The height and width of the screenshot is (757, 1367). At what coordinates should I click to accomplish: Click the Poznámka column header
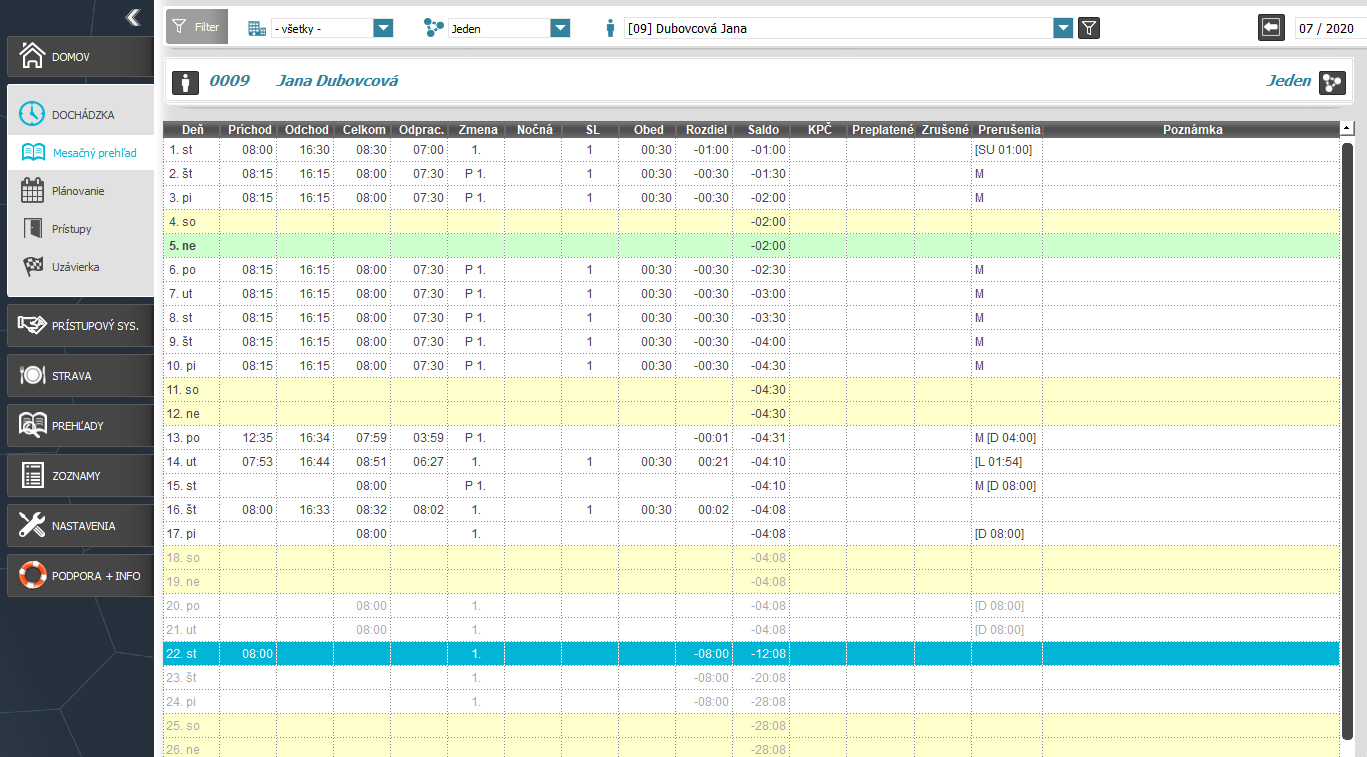point(1192,130)
